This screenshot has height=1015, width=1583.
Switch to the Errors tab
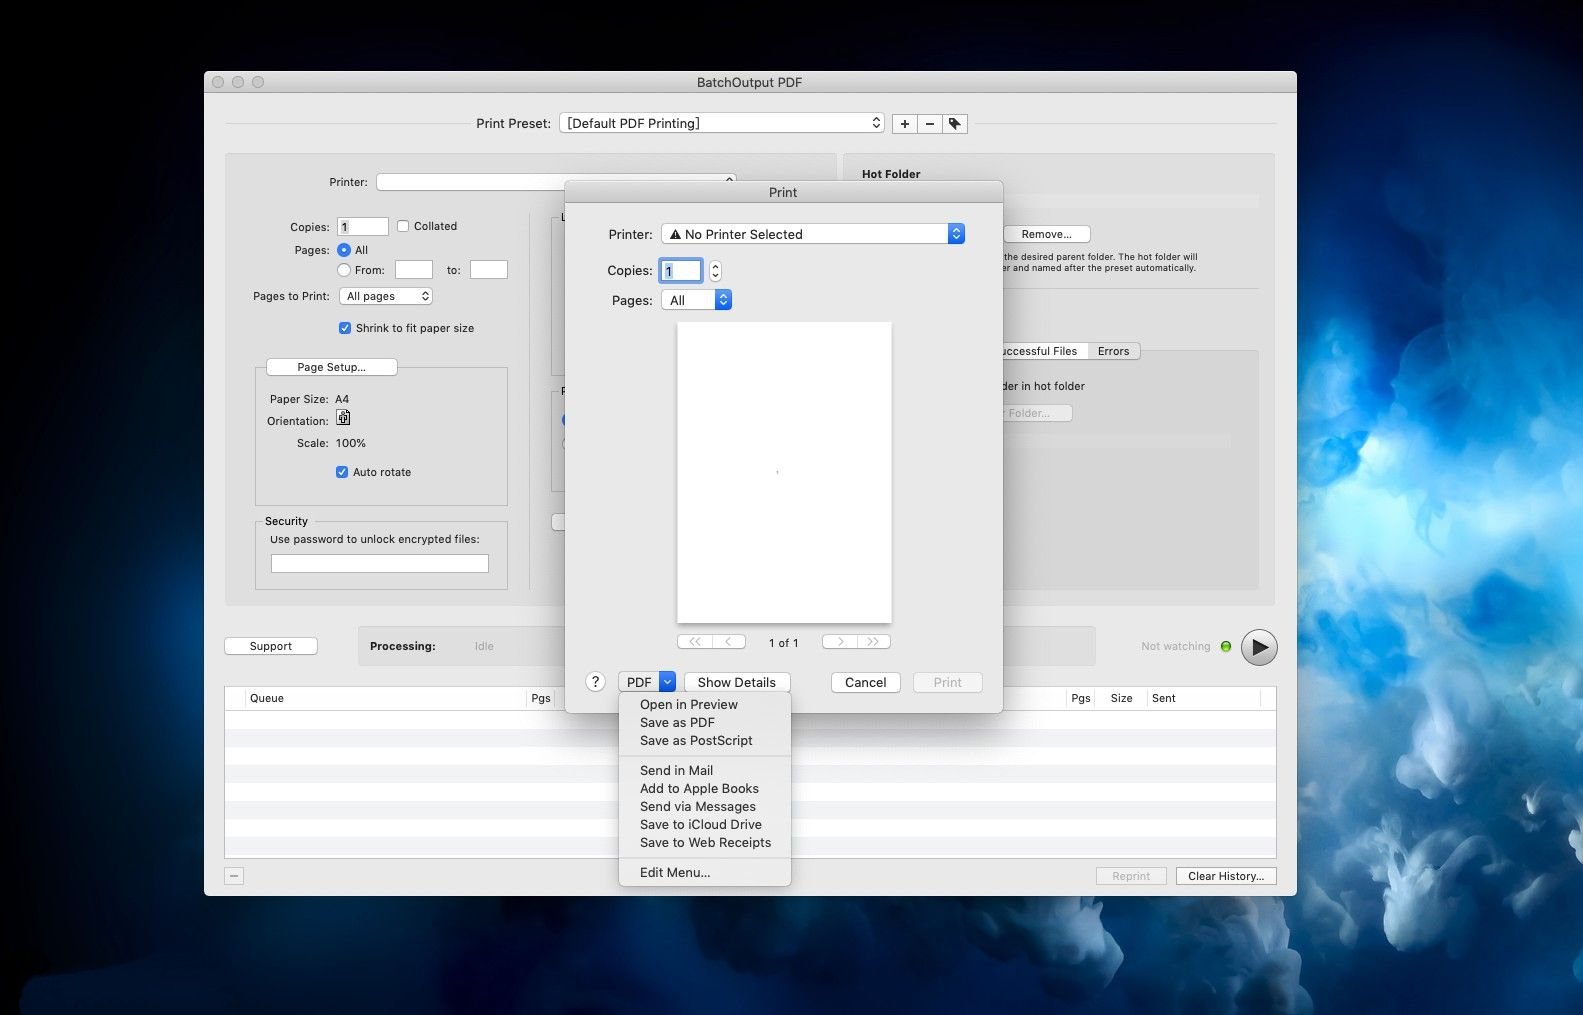(x=1113, y=351)
